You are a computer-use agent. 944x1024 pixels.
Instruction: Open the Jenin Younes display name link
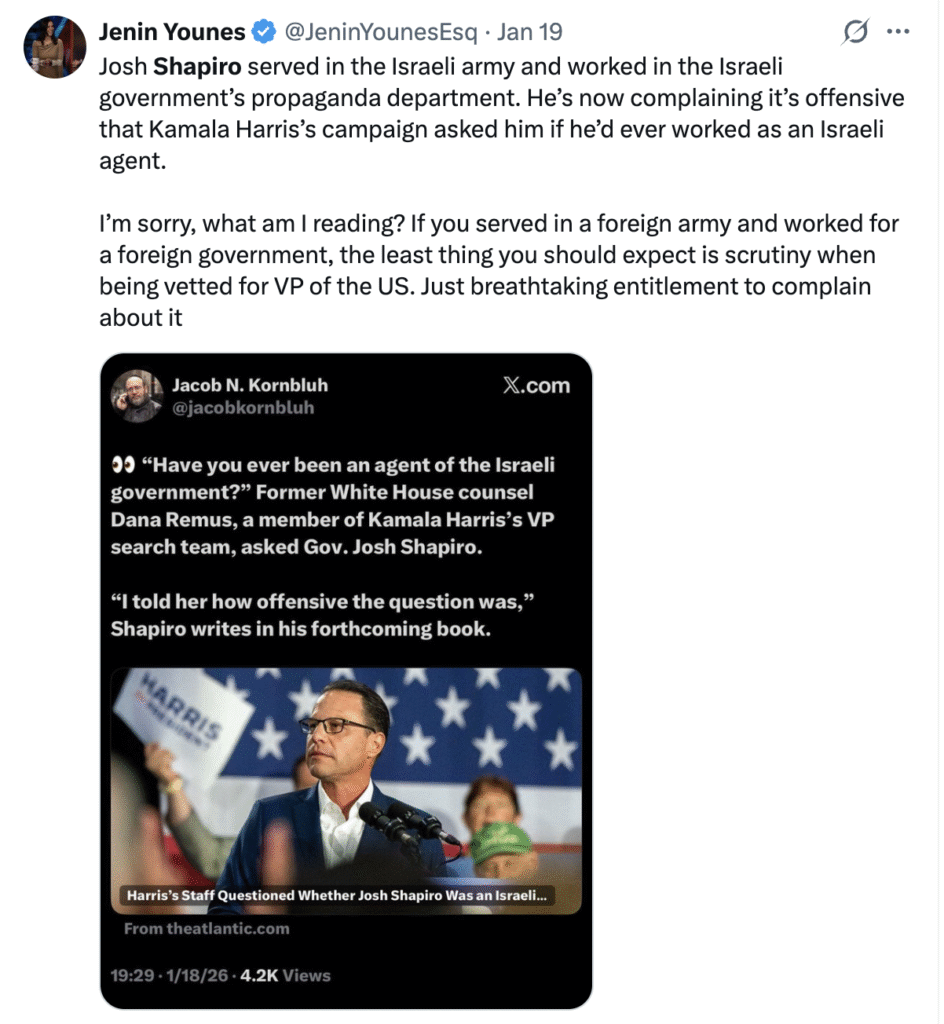click(171, 33)
